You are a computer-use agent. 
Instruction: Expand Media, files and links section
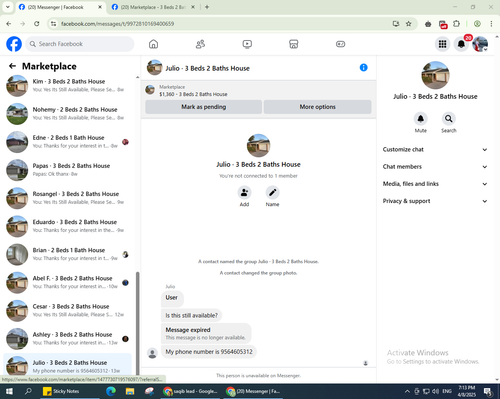click(x=435, y=184)
